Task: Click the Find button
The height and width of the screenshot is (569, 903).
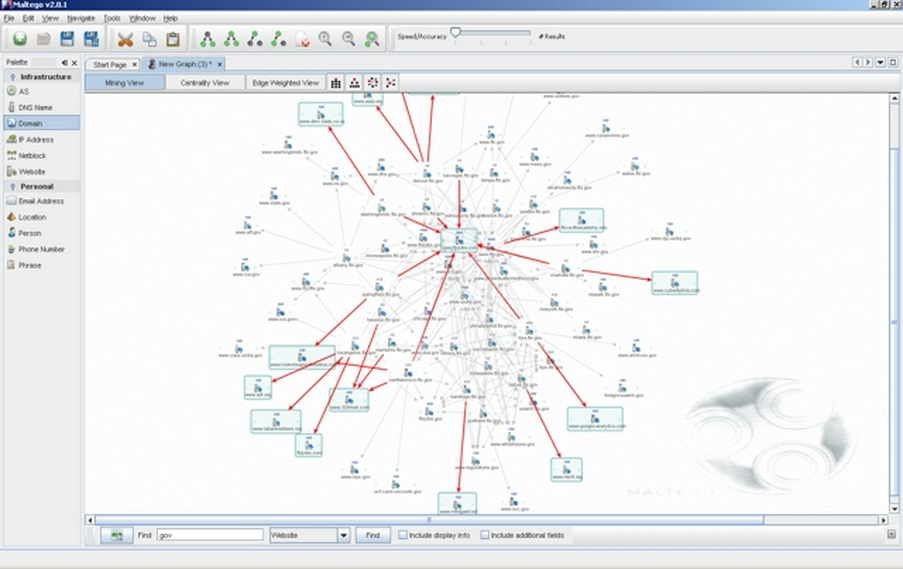Action: (373, 535)
